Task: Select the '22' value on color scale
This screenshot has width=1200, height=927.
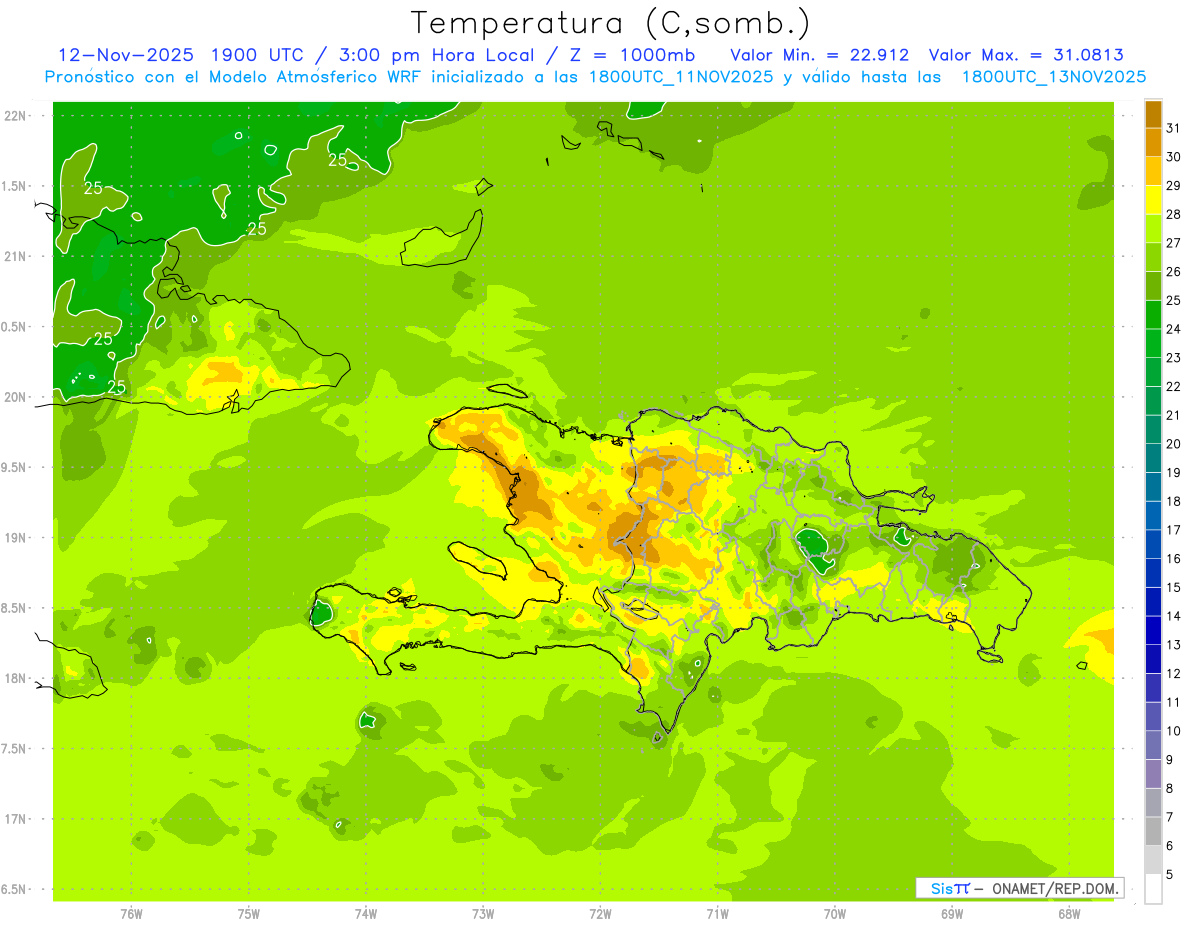Action: tap(1173, 387)
